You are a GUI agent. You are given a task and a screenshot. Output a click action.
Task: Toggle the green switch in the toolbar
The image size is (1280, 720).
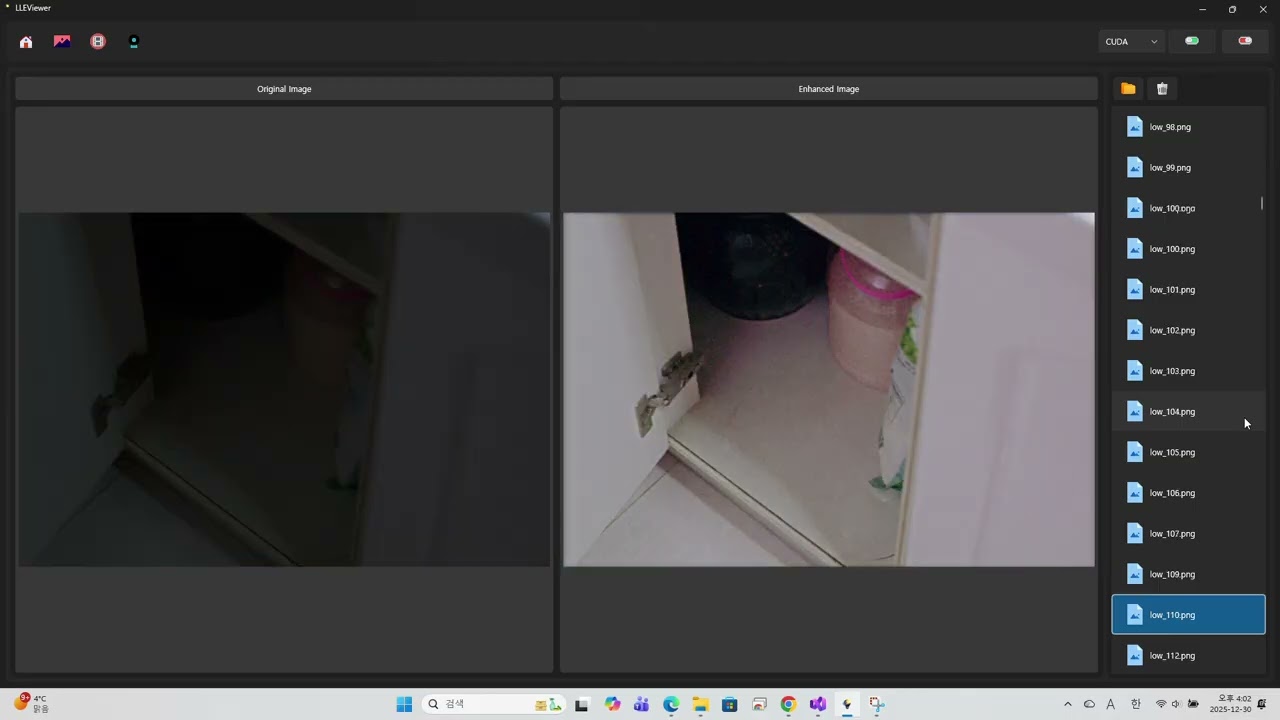tap(1192, 41)
